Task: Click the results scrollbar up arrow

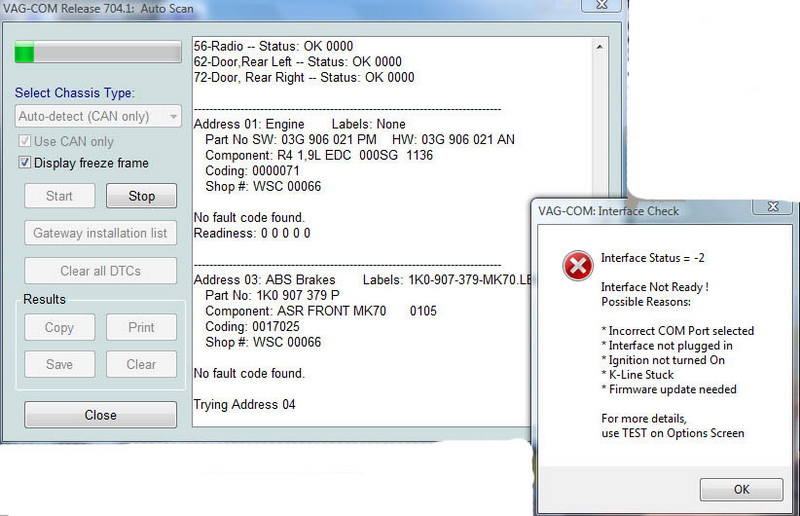Action: pyautogui.click(x=599, y=47)
